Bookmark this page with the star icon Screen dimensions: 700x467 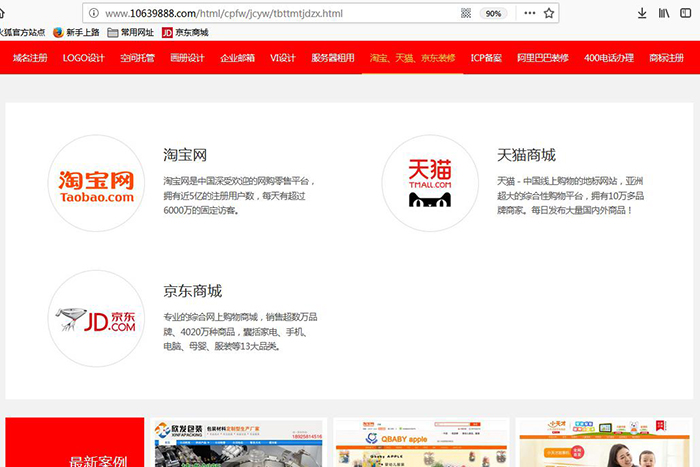549,13
